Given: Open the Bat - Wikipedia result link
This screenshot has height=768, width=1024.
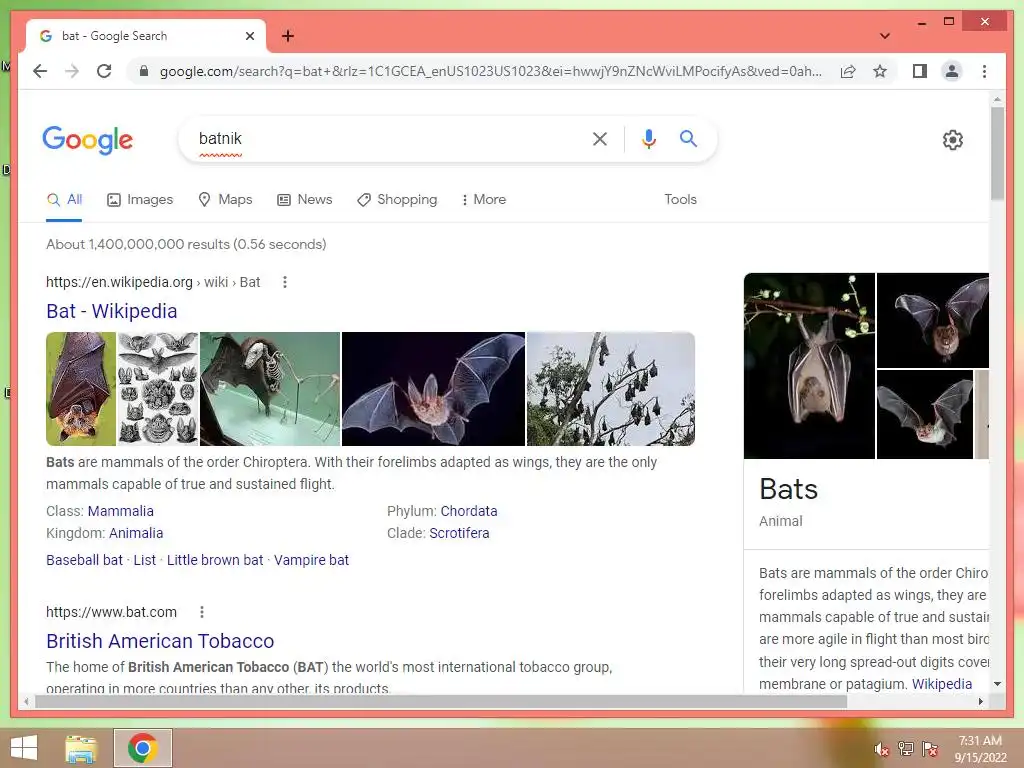Looking at the screenshot, I should point(112,311).
